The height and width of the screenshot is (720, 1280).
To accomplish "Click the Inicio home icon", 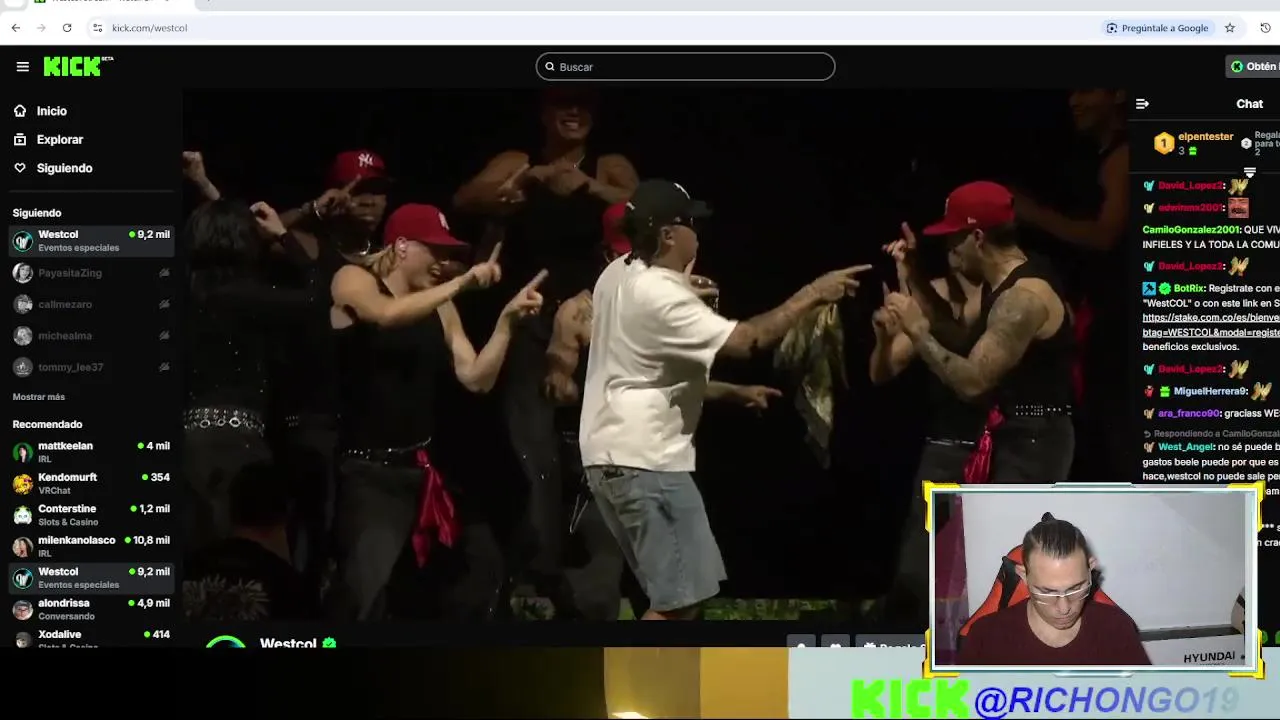I will [20, 111].
